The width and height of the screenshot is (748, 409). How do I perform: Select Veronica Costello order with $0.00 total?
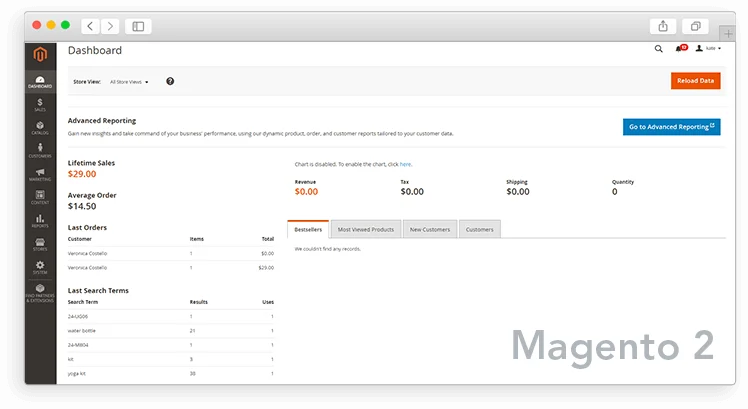click(171, 253)
